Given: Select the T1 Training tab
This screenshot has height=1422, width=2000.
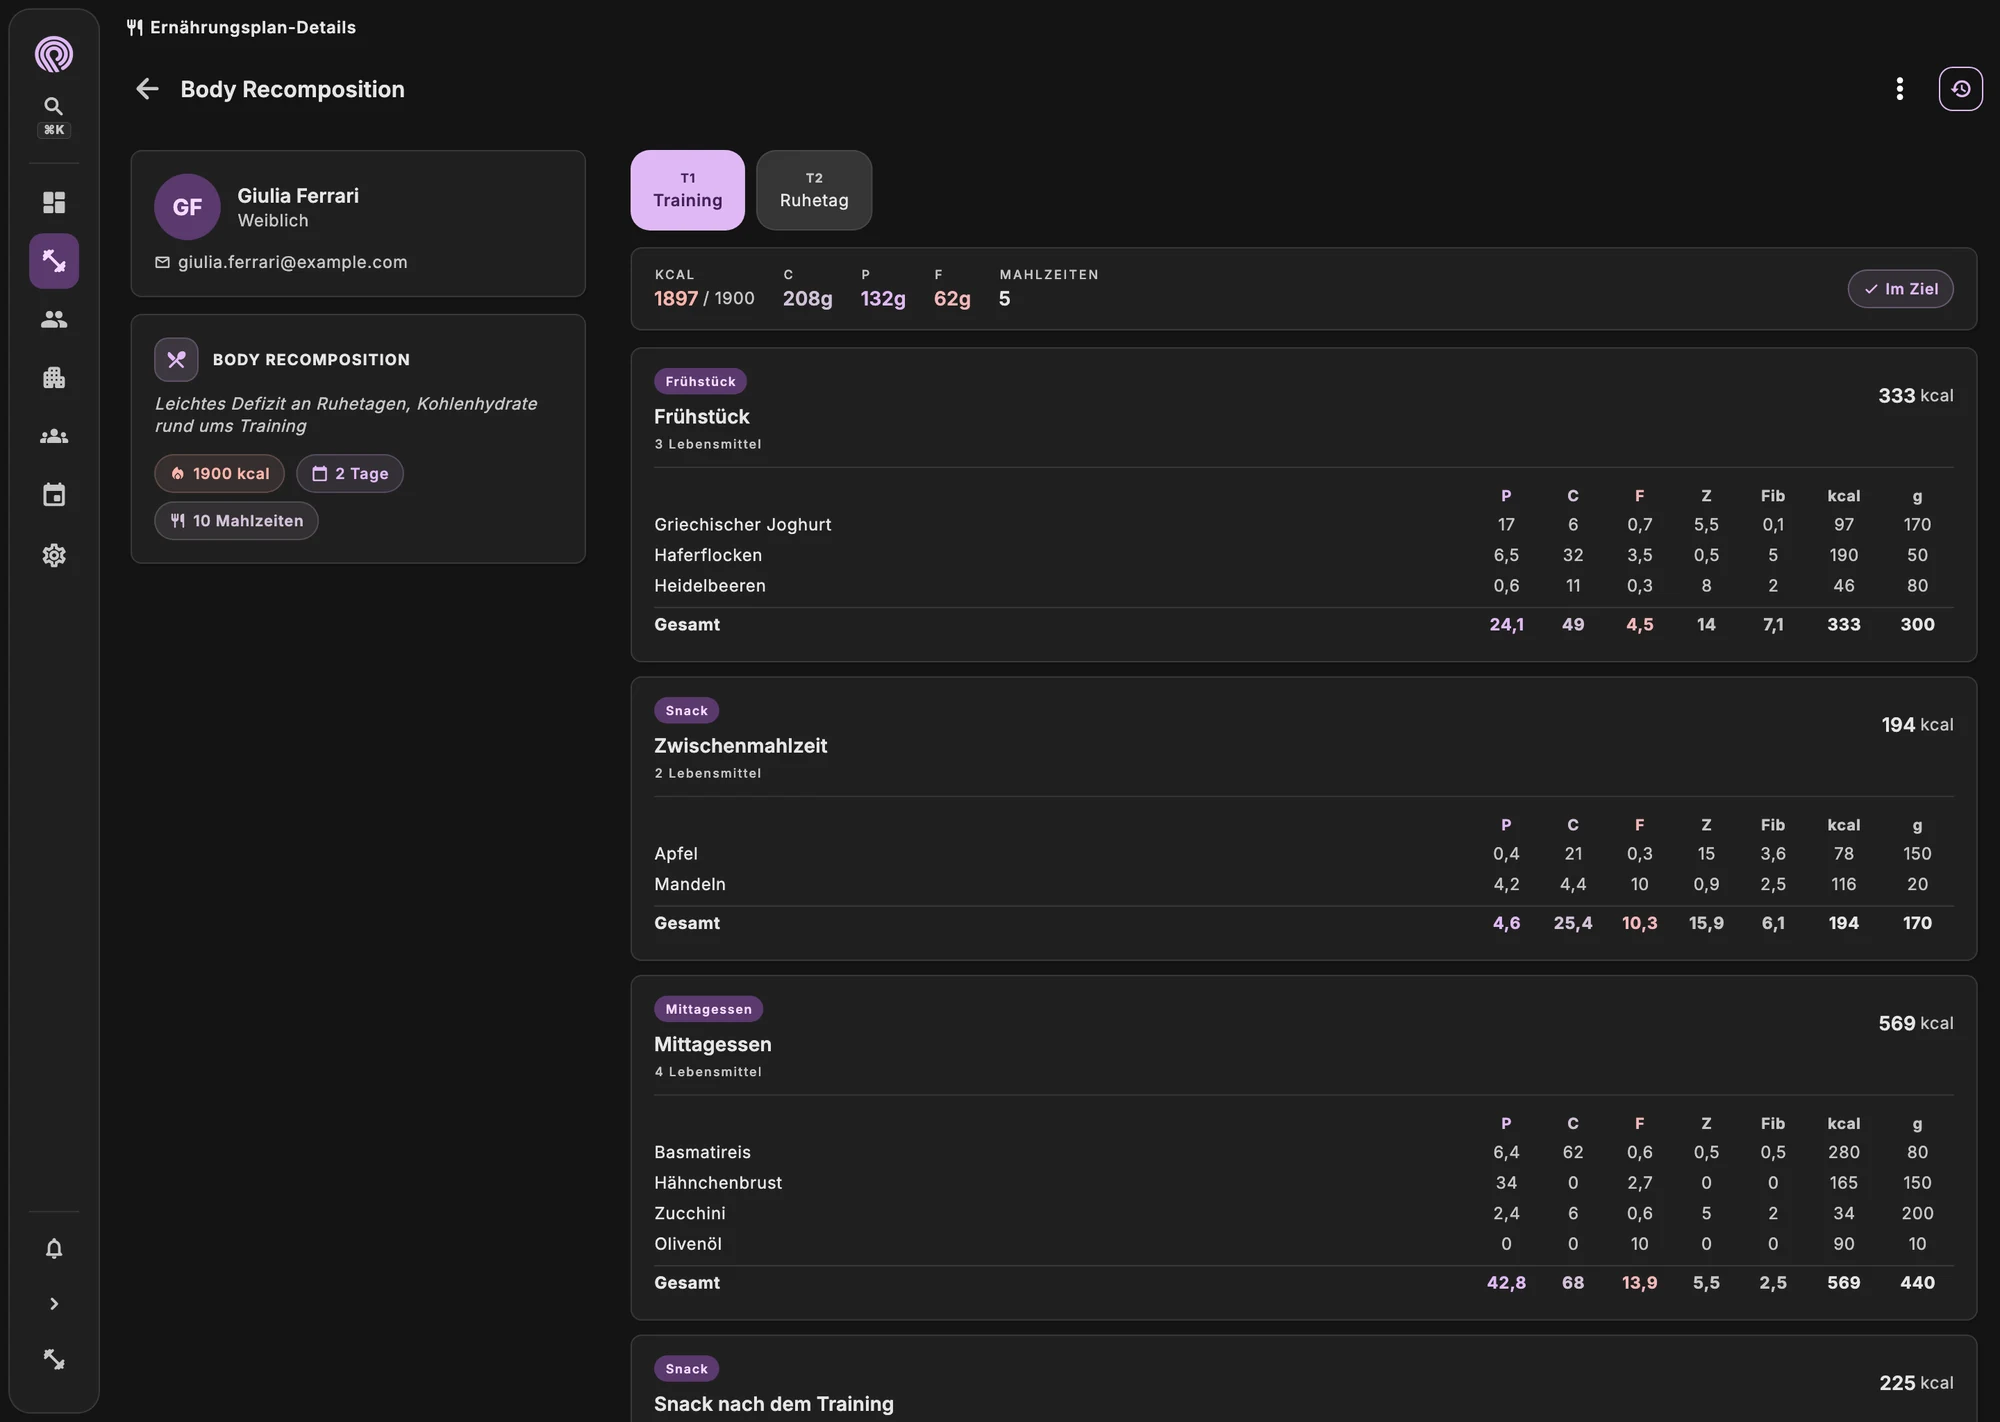Looking at the screenshot, I should pos(688,190).
